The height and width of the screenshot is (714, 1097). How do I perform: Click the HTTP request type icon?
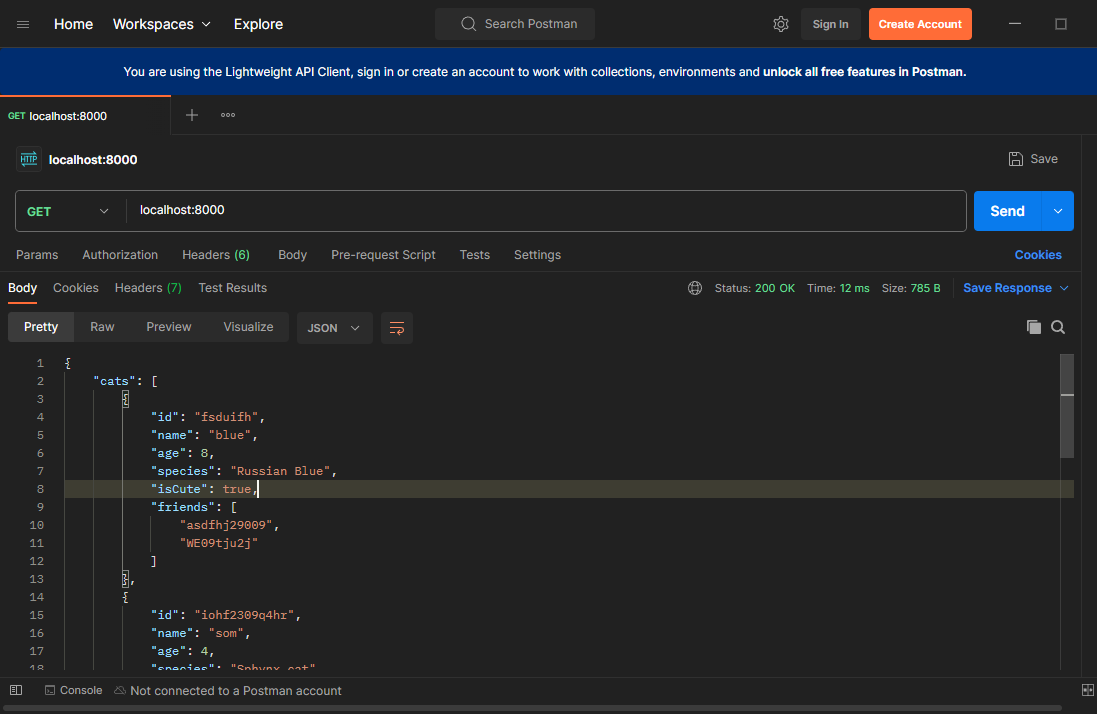(29, 159)
